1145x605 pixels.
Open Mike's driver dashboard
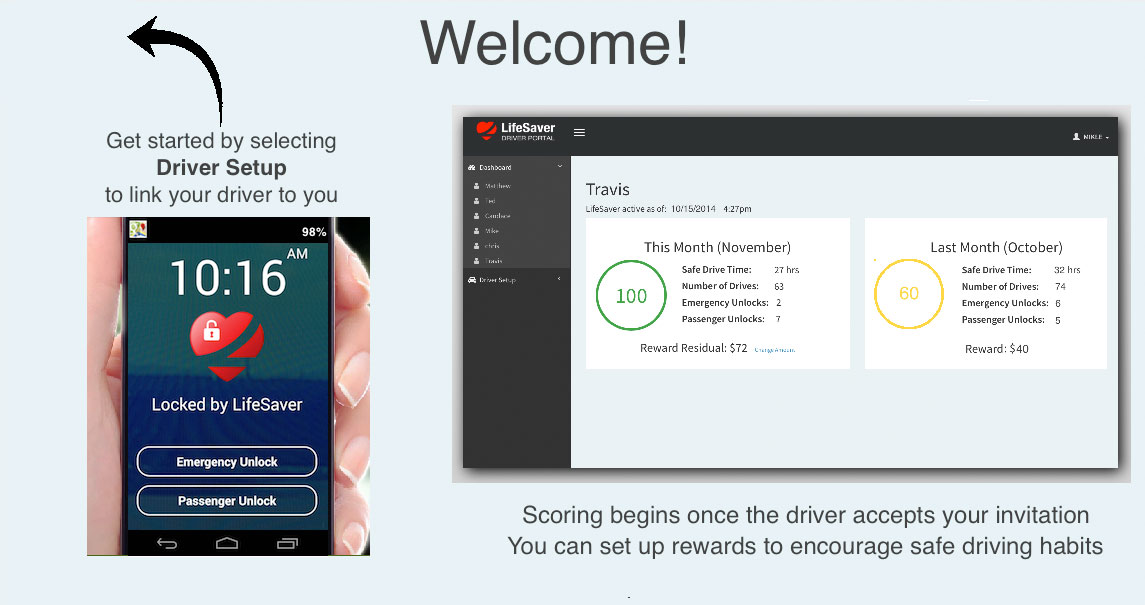(492, 231)
